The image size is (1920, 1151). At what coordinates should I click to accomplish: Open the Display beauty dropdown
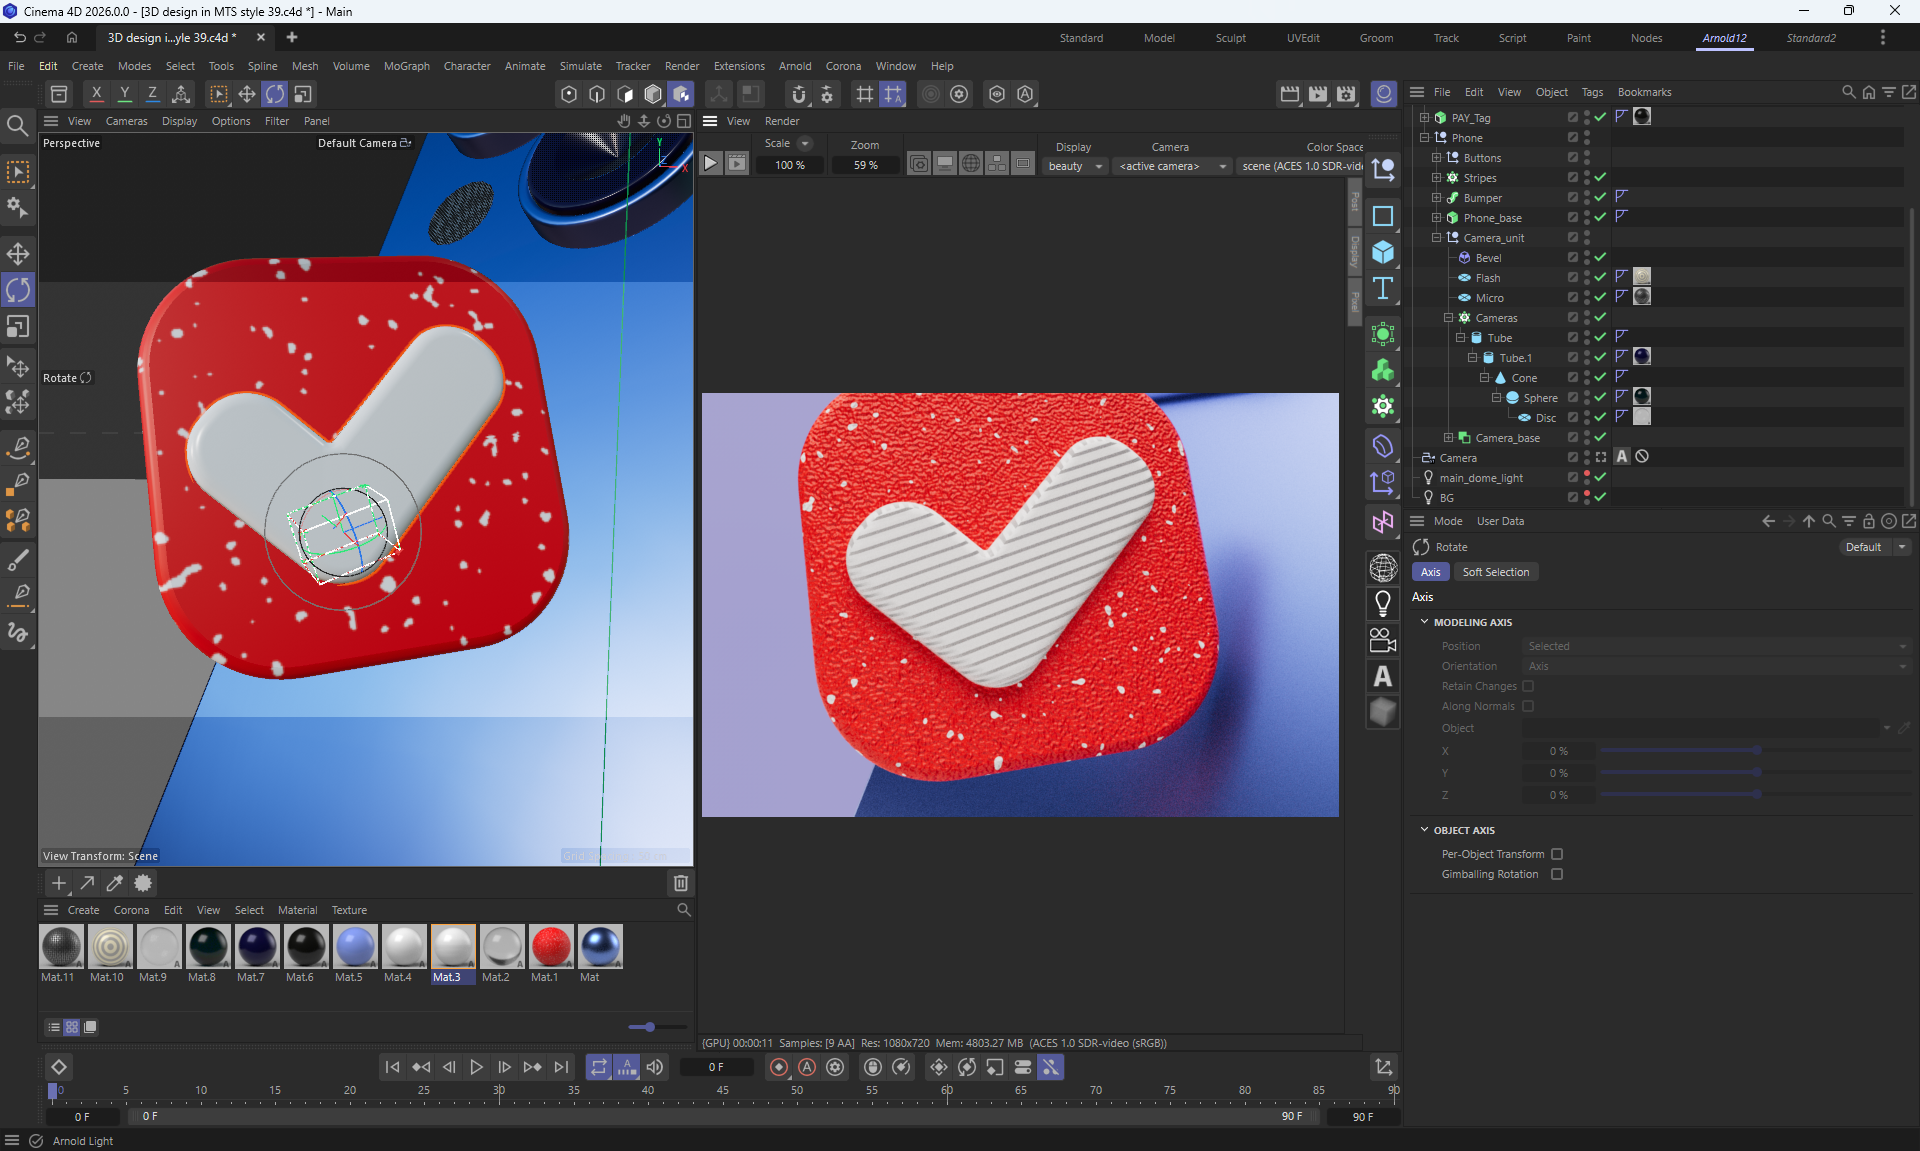(x=1075, y=166)
